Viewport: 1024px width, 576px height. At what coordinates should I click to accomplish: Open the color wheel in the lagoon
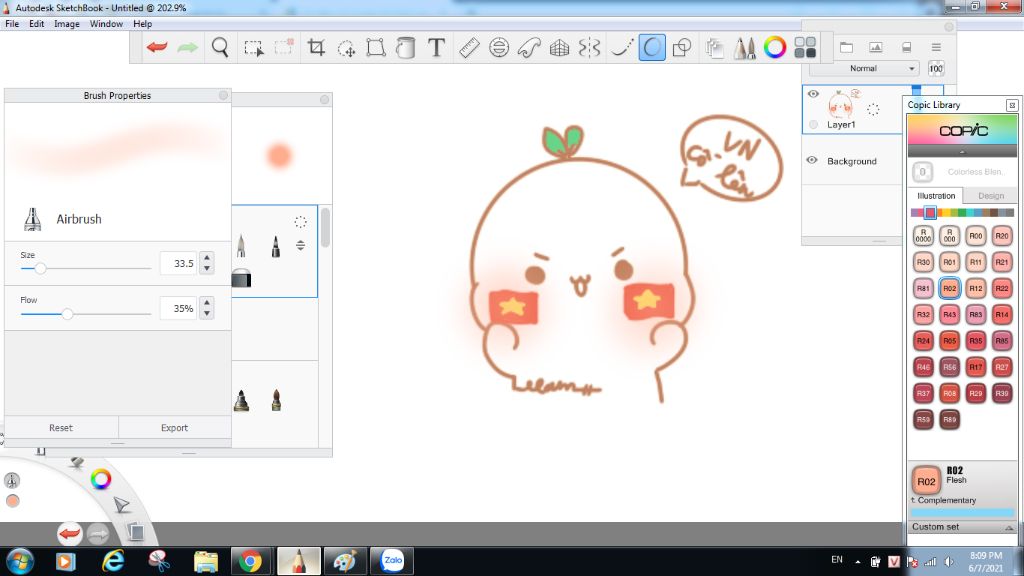[101, 479]
